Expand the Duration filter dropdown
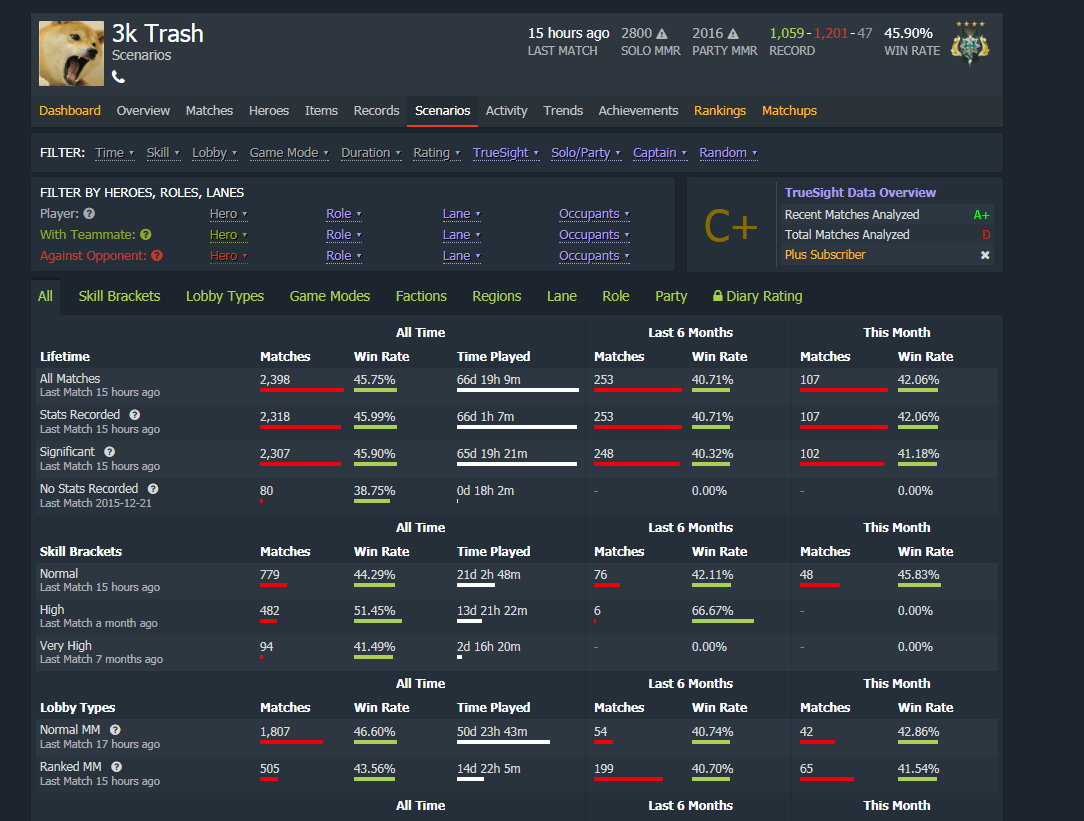Viewport: 1084px width, 821px height. point(371,153)
